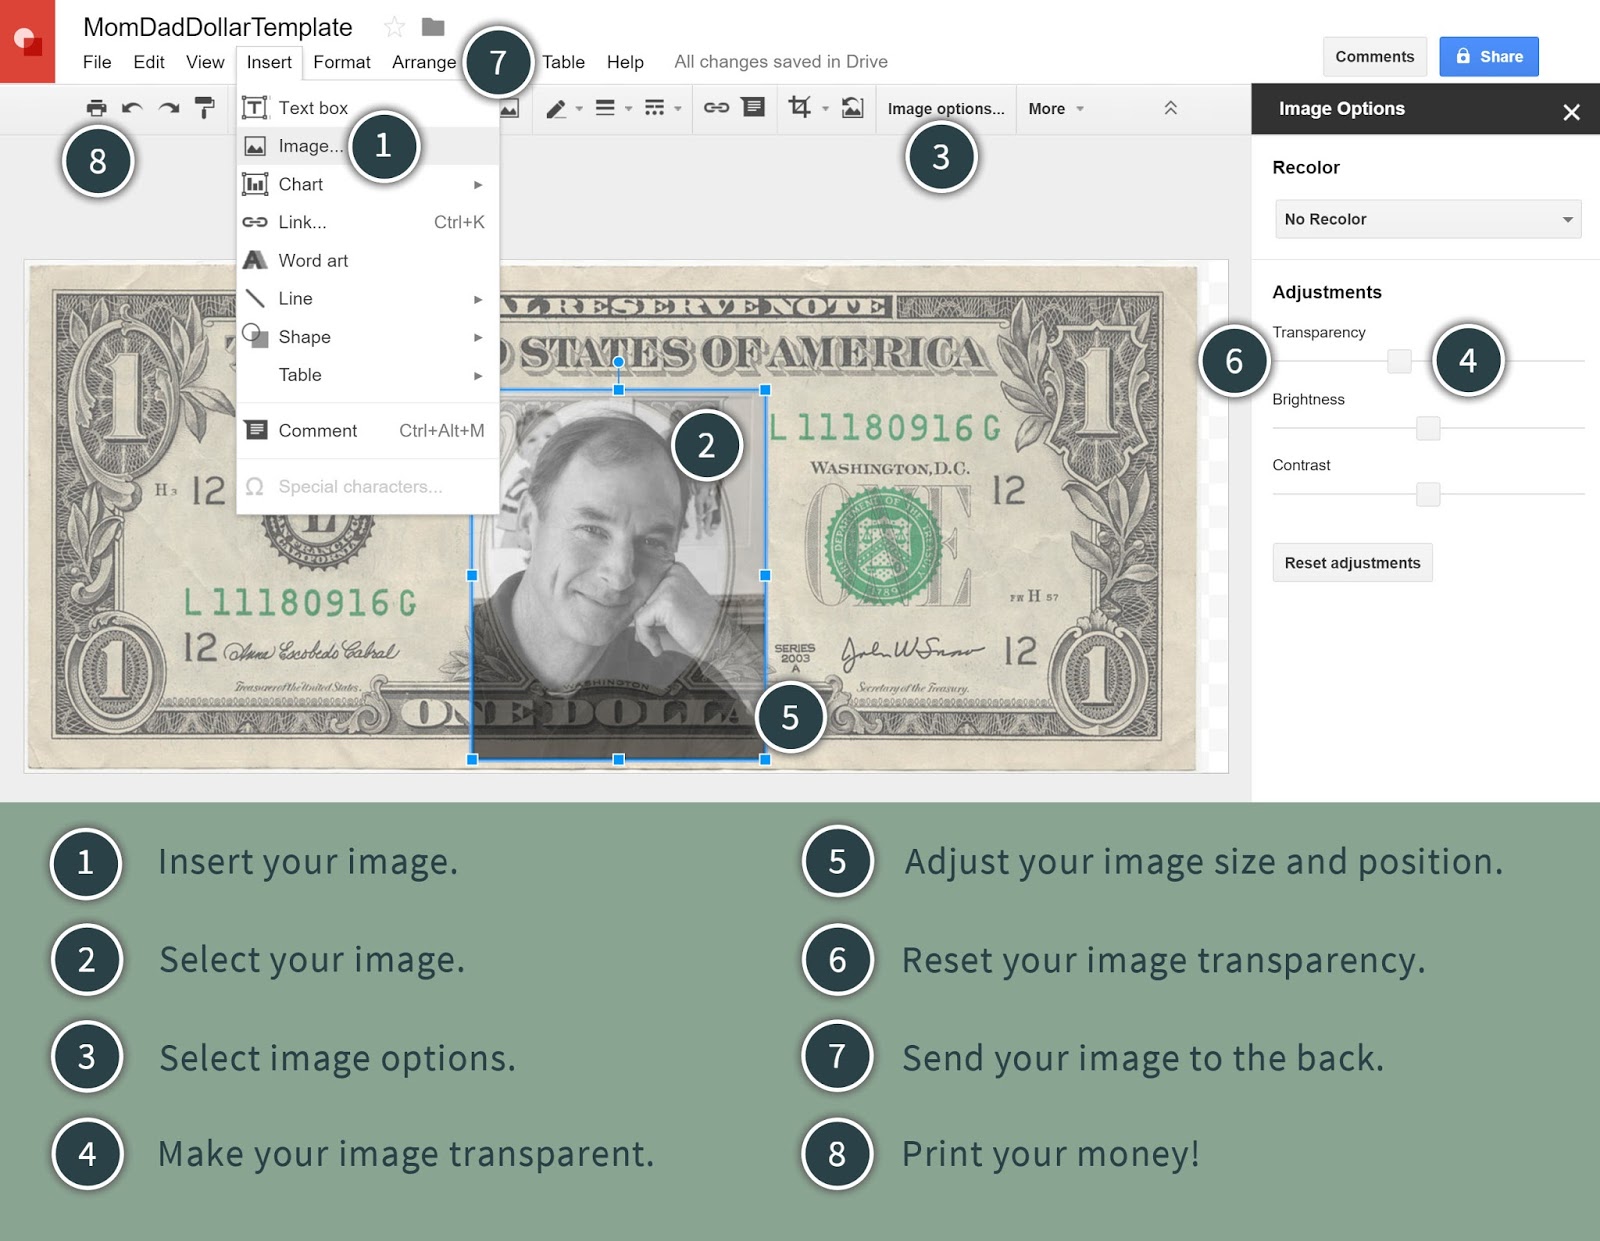Open the File menu
This screenshot has height=1241, width=1600.
click(97, 62)
